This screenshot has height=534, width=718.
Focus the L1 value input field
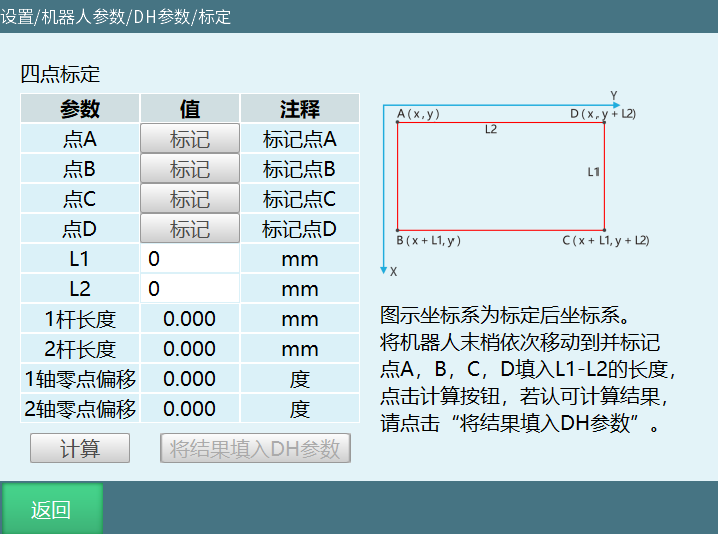click(190, 259)
